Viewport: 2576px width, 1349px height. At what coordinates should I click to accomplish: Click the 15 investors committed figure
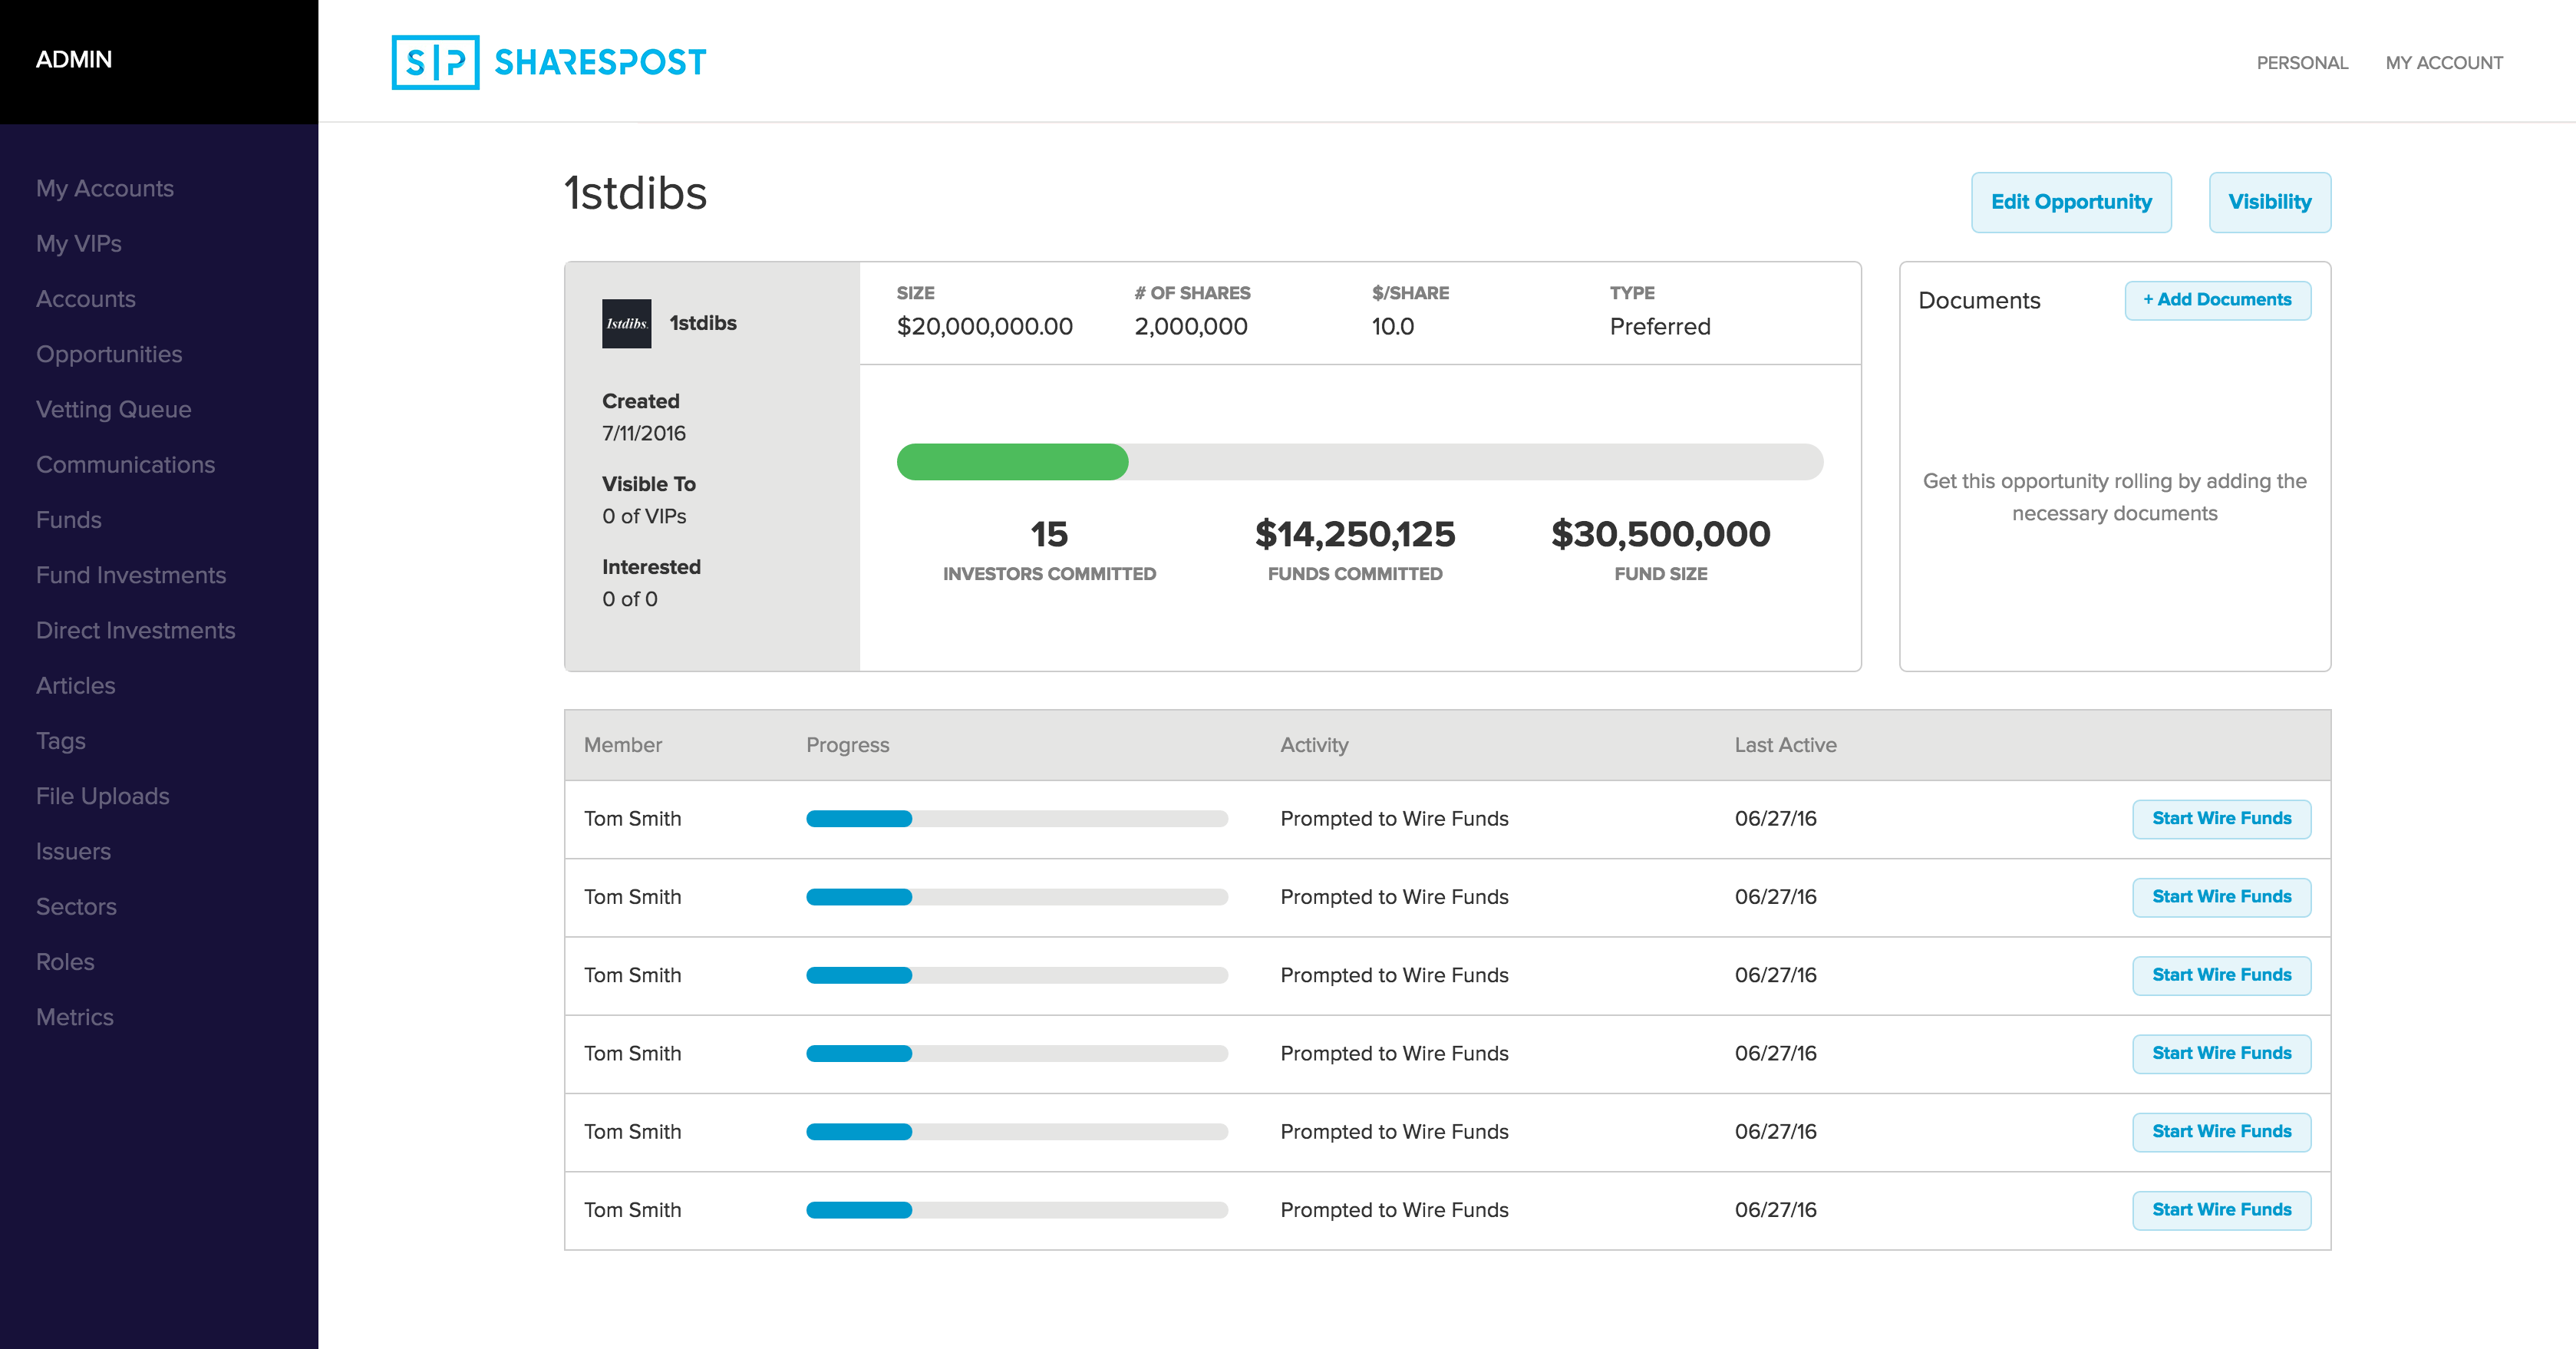pos(1049,534)
